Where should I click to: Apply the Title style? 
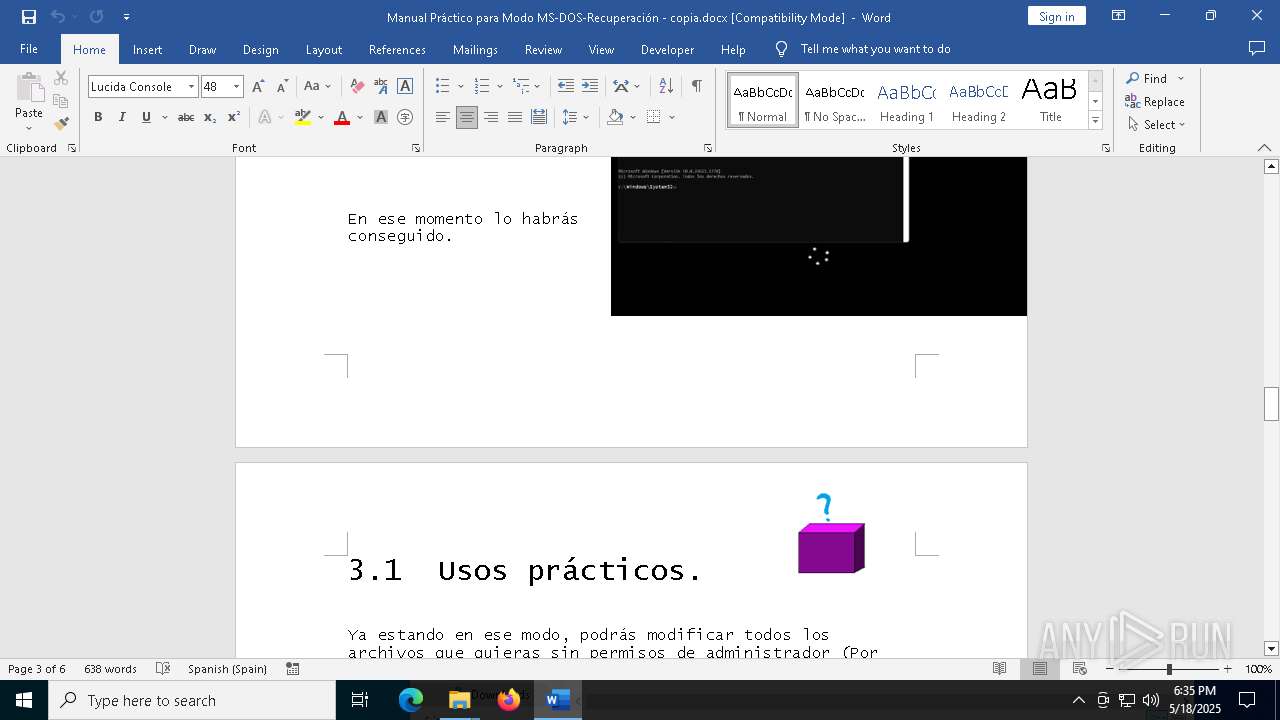(x=1050, y=100)
